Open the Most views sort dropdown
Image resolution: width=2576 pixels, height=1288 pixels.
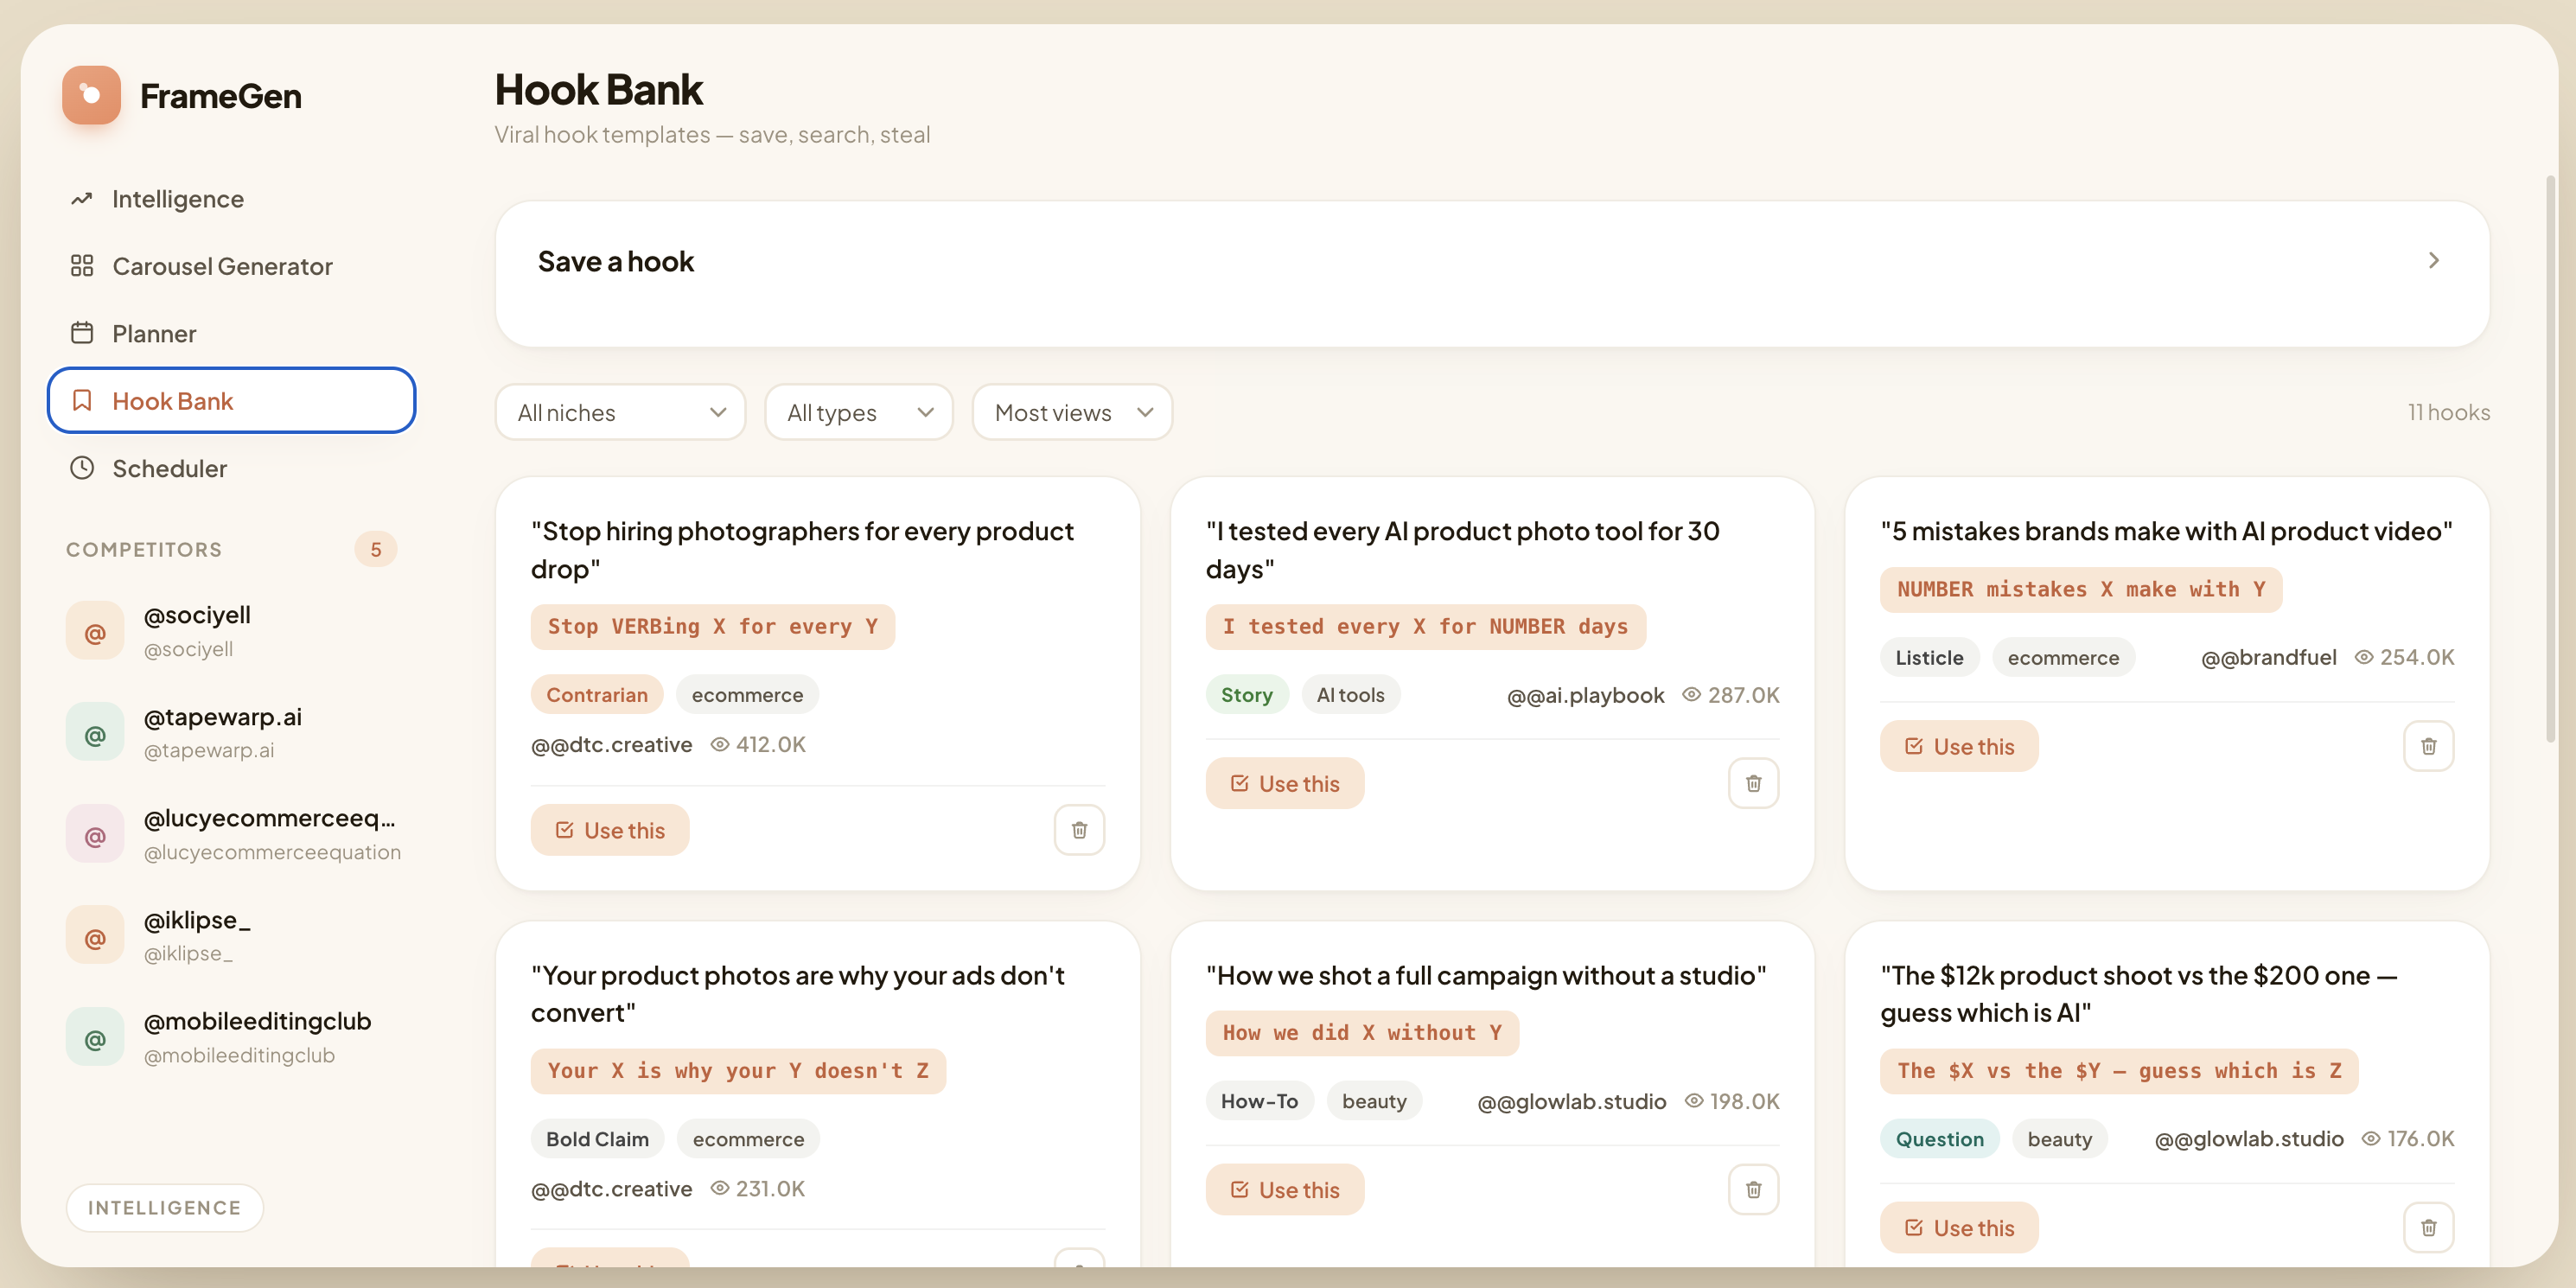[x=1072, y=412]
